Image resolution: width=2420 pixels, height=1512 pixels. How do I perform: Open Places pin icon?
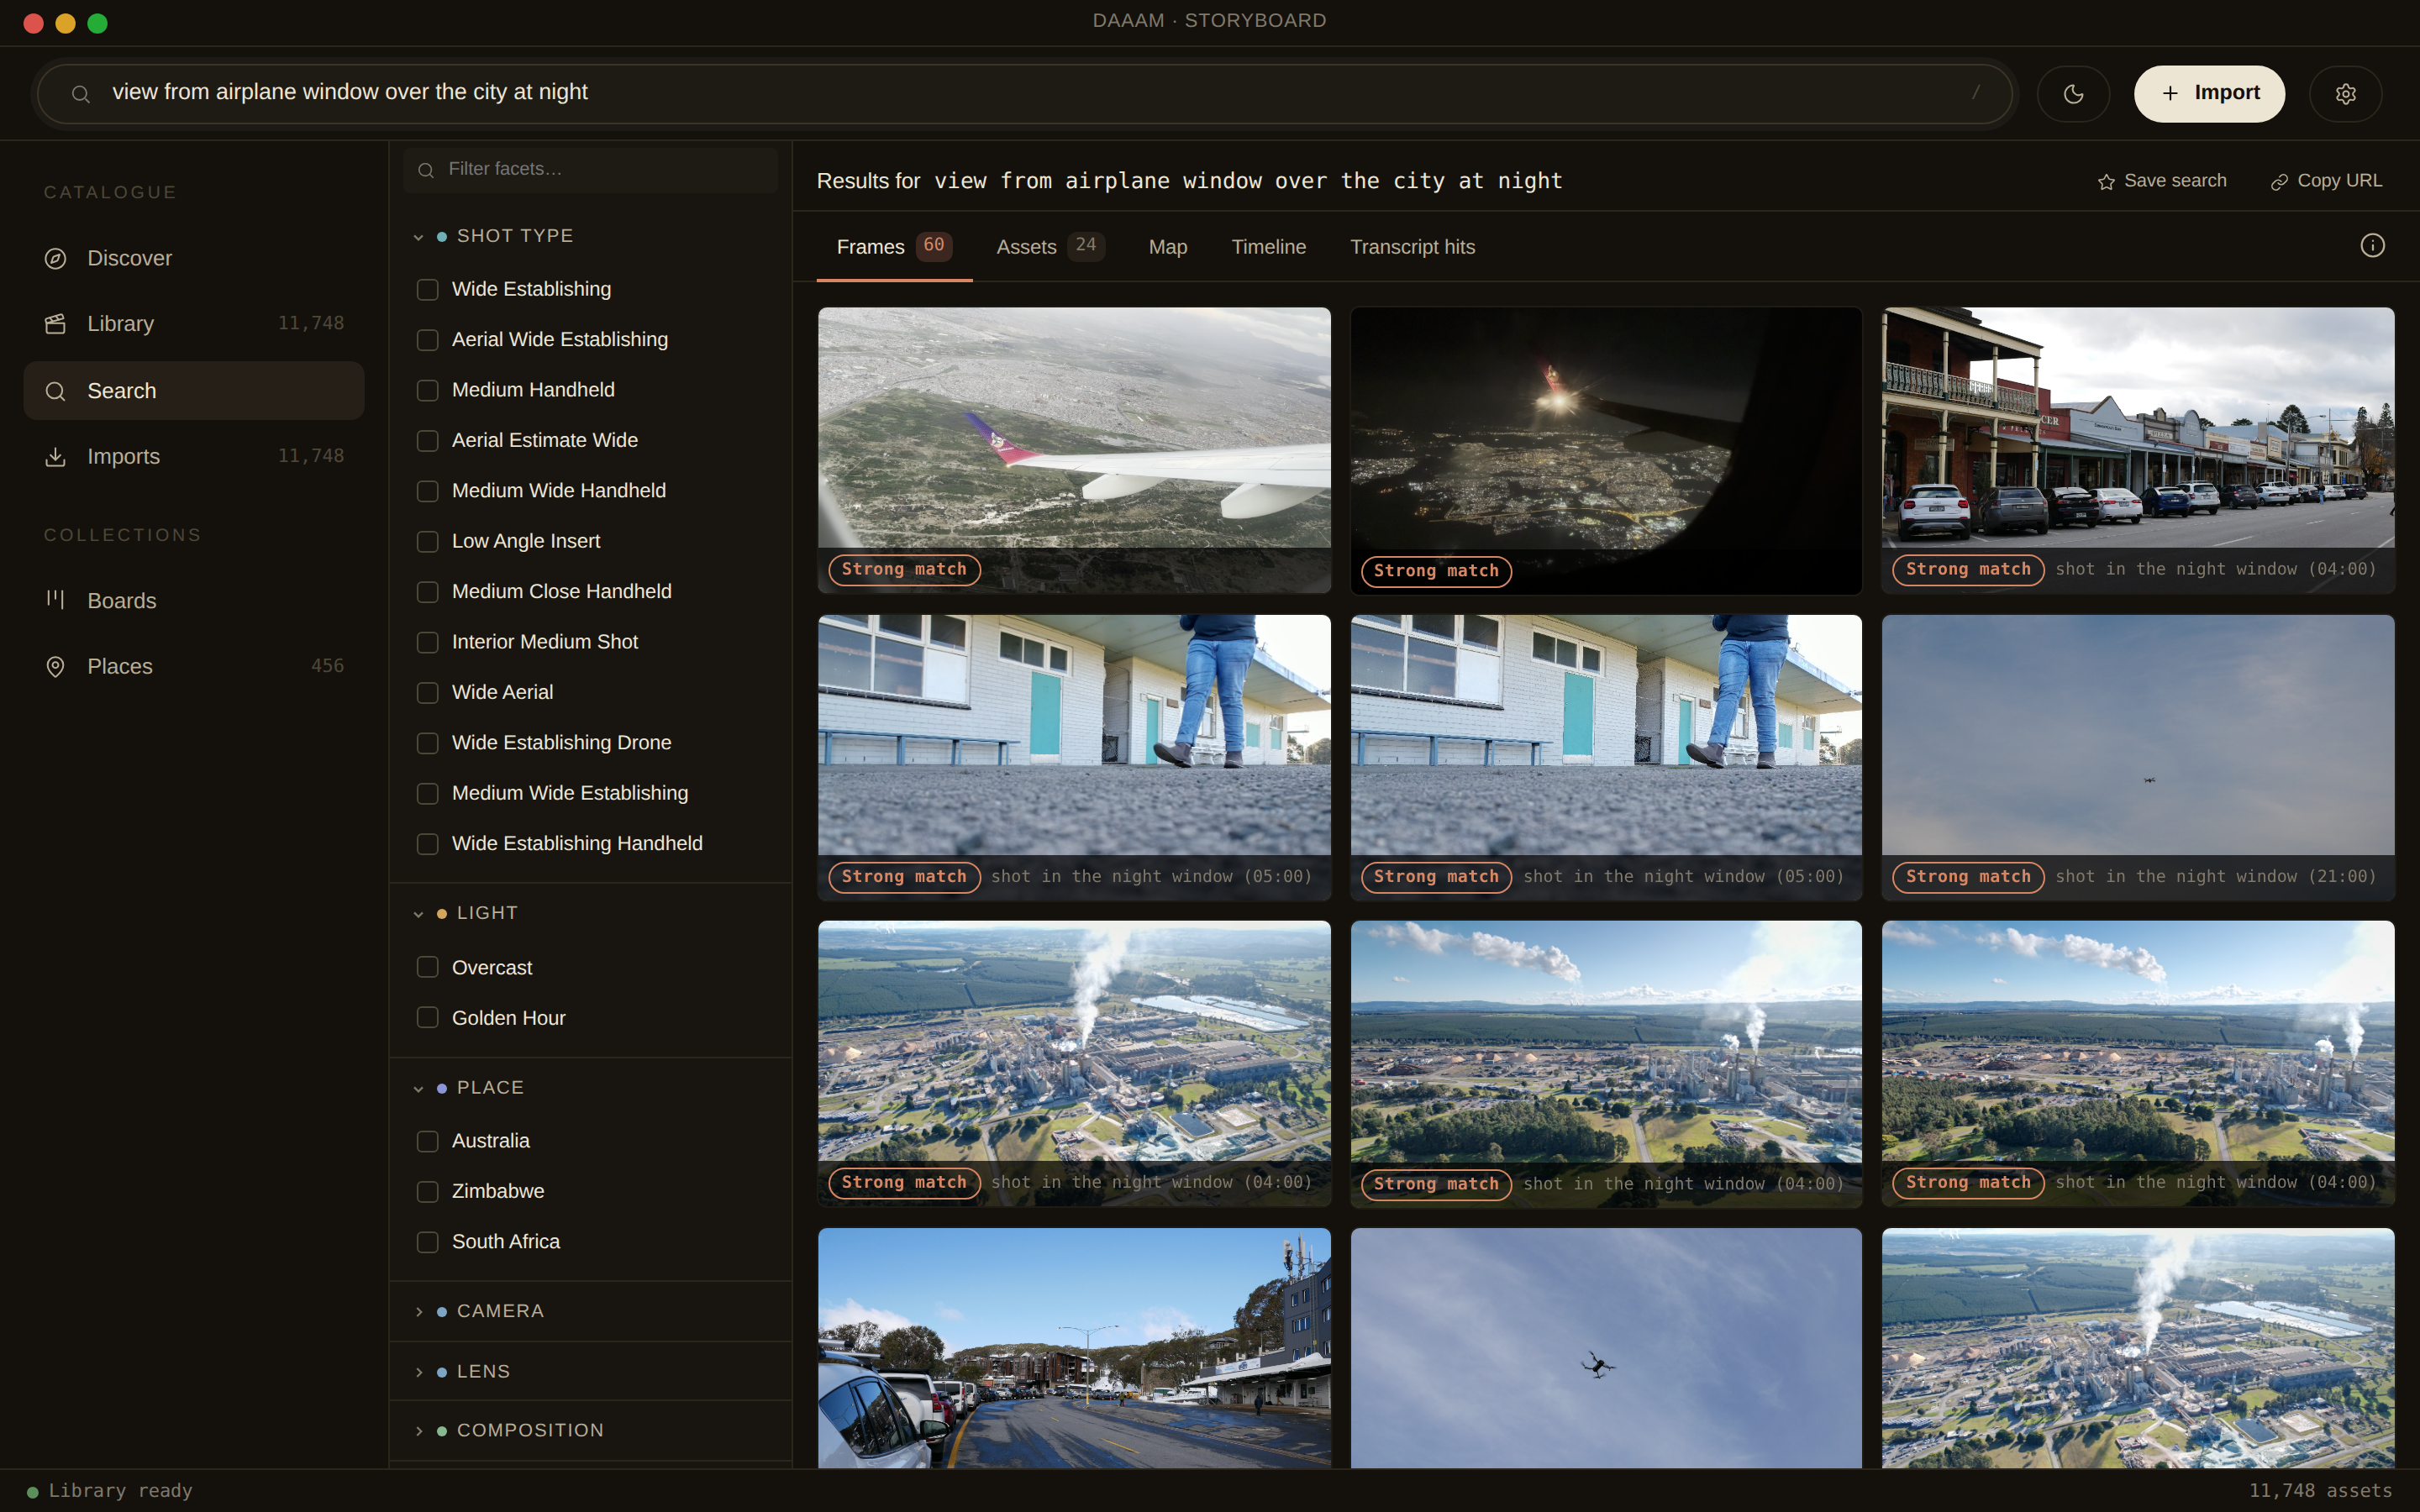coord(56,667)
